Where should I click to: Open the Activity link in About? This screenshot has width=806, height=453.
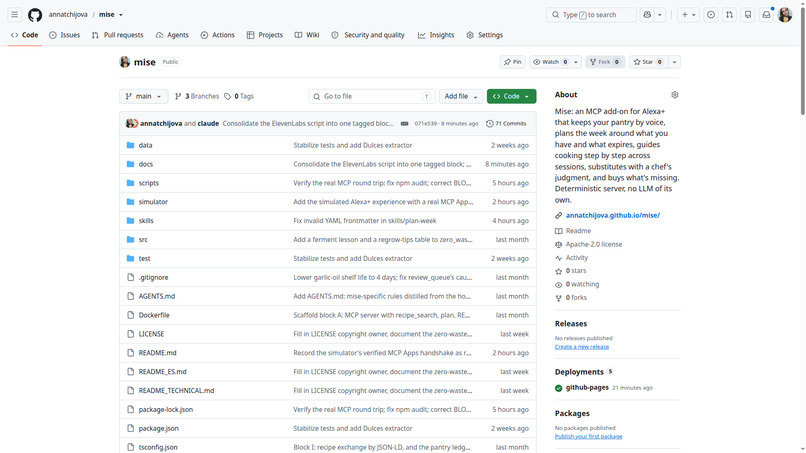(x=577, y=258)
